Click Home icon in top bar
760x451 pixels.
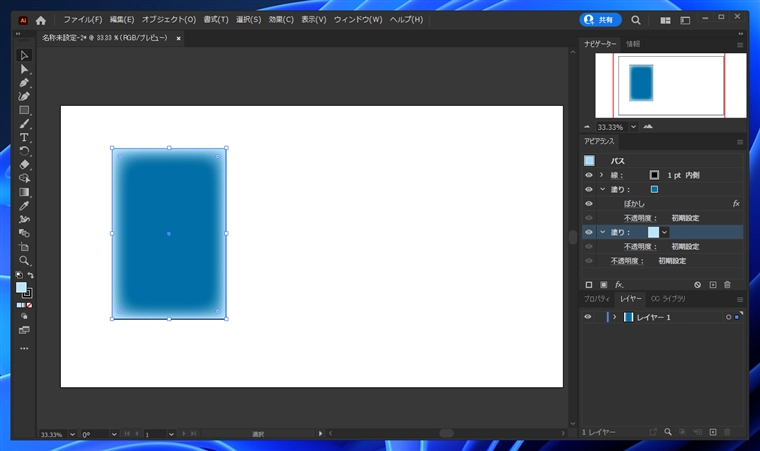click(x=41, y=20)
